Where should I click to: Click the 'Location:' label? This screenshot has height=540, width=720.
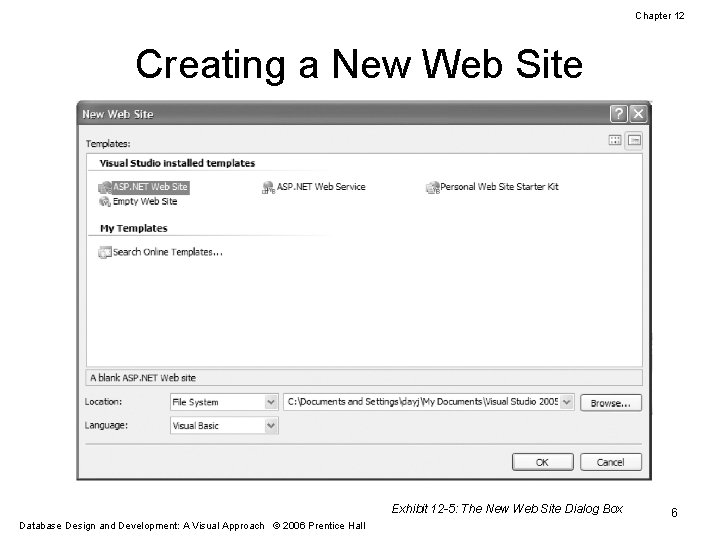coord(103,402)
